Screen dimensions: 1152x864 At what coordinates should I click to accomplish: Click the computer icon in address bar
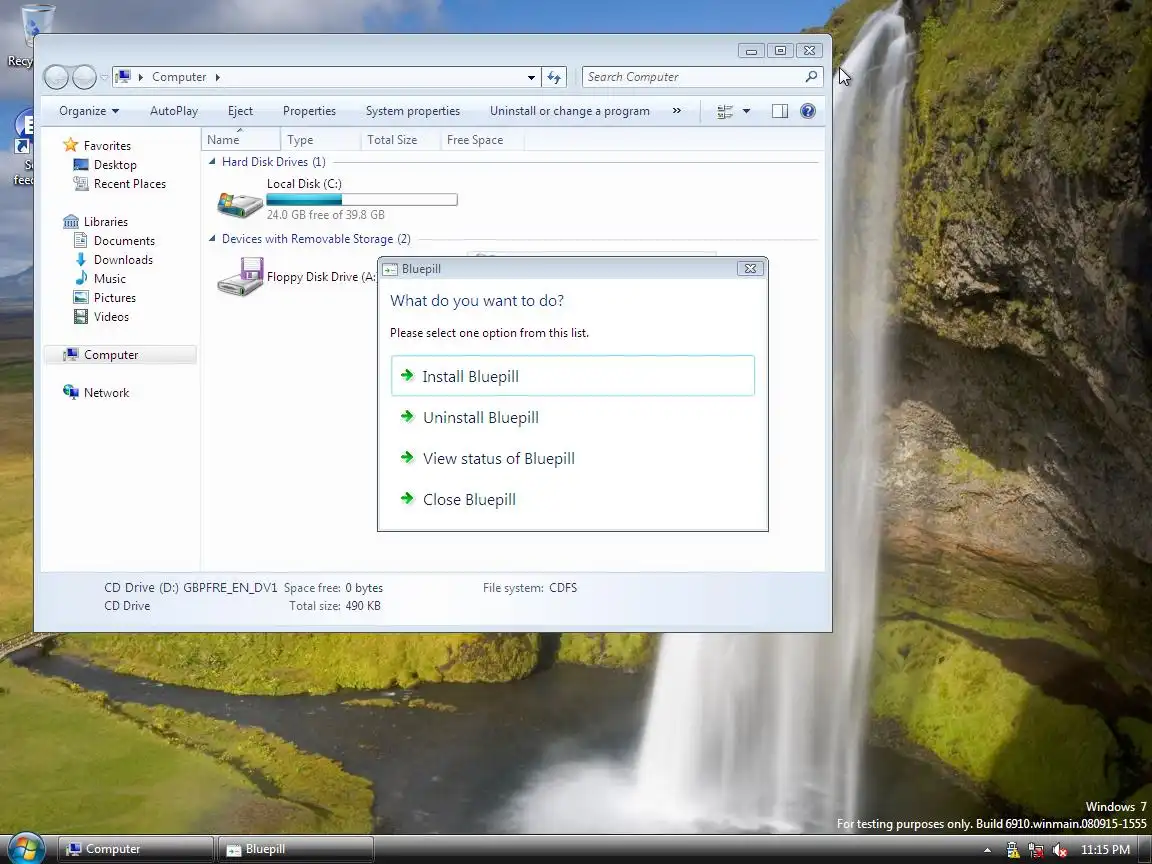[123, 76]
